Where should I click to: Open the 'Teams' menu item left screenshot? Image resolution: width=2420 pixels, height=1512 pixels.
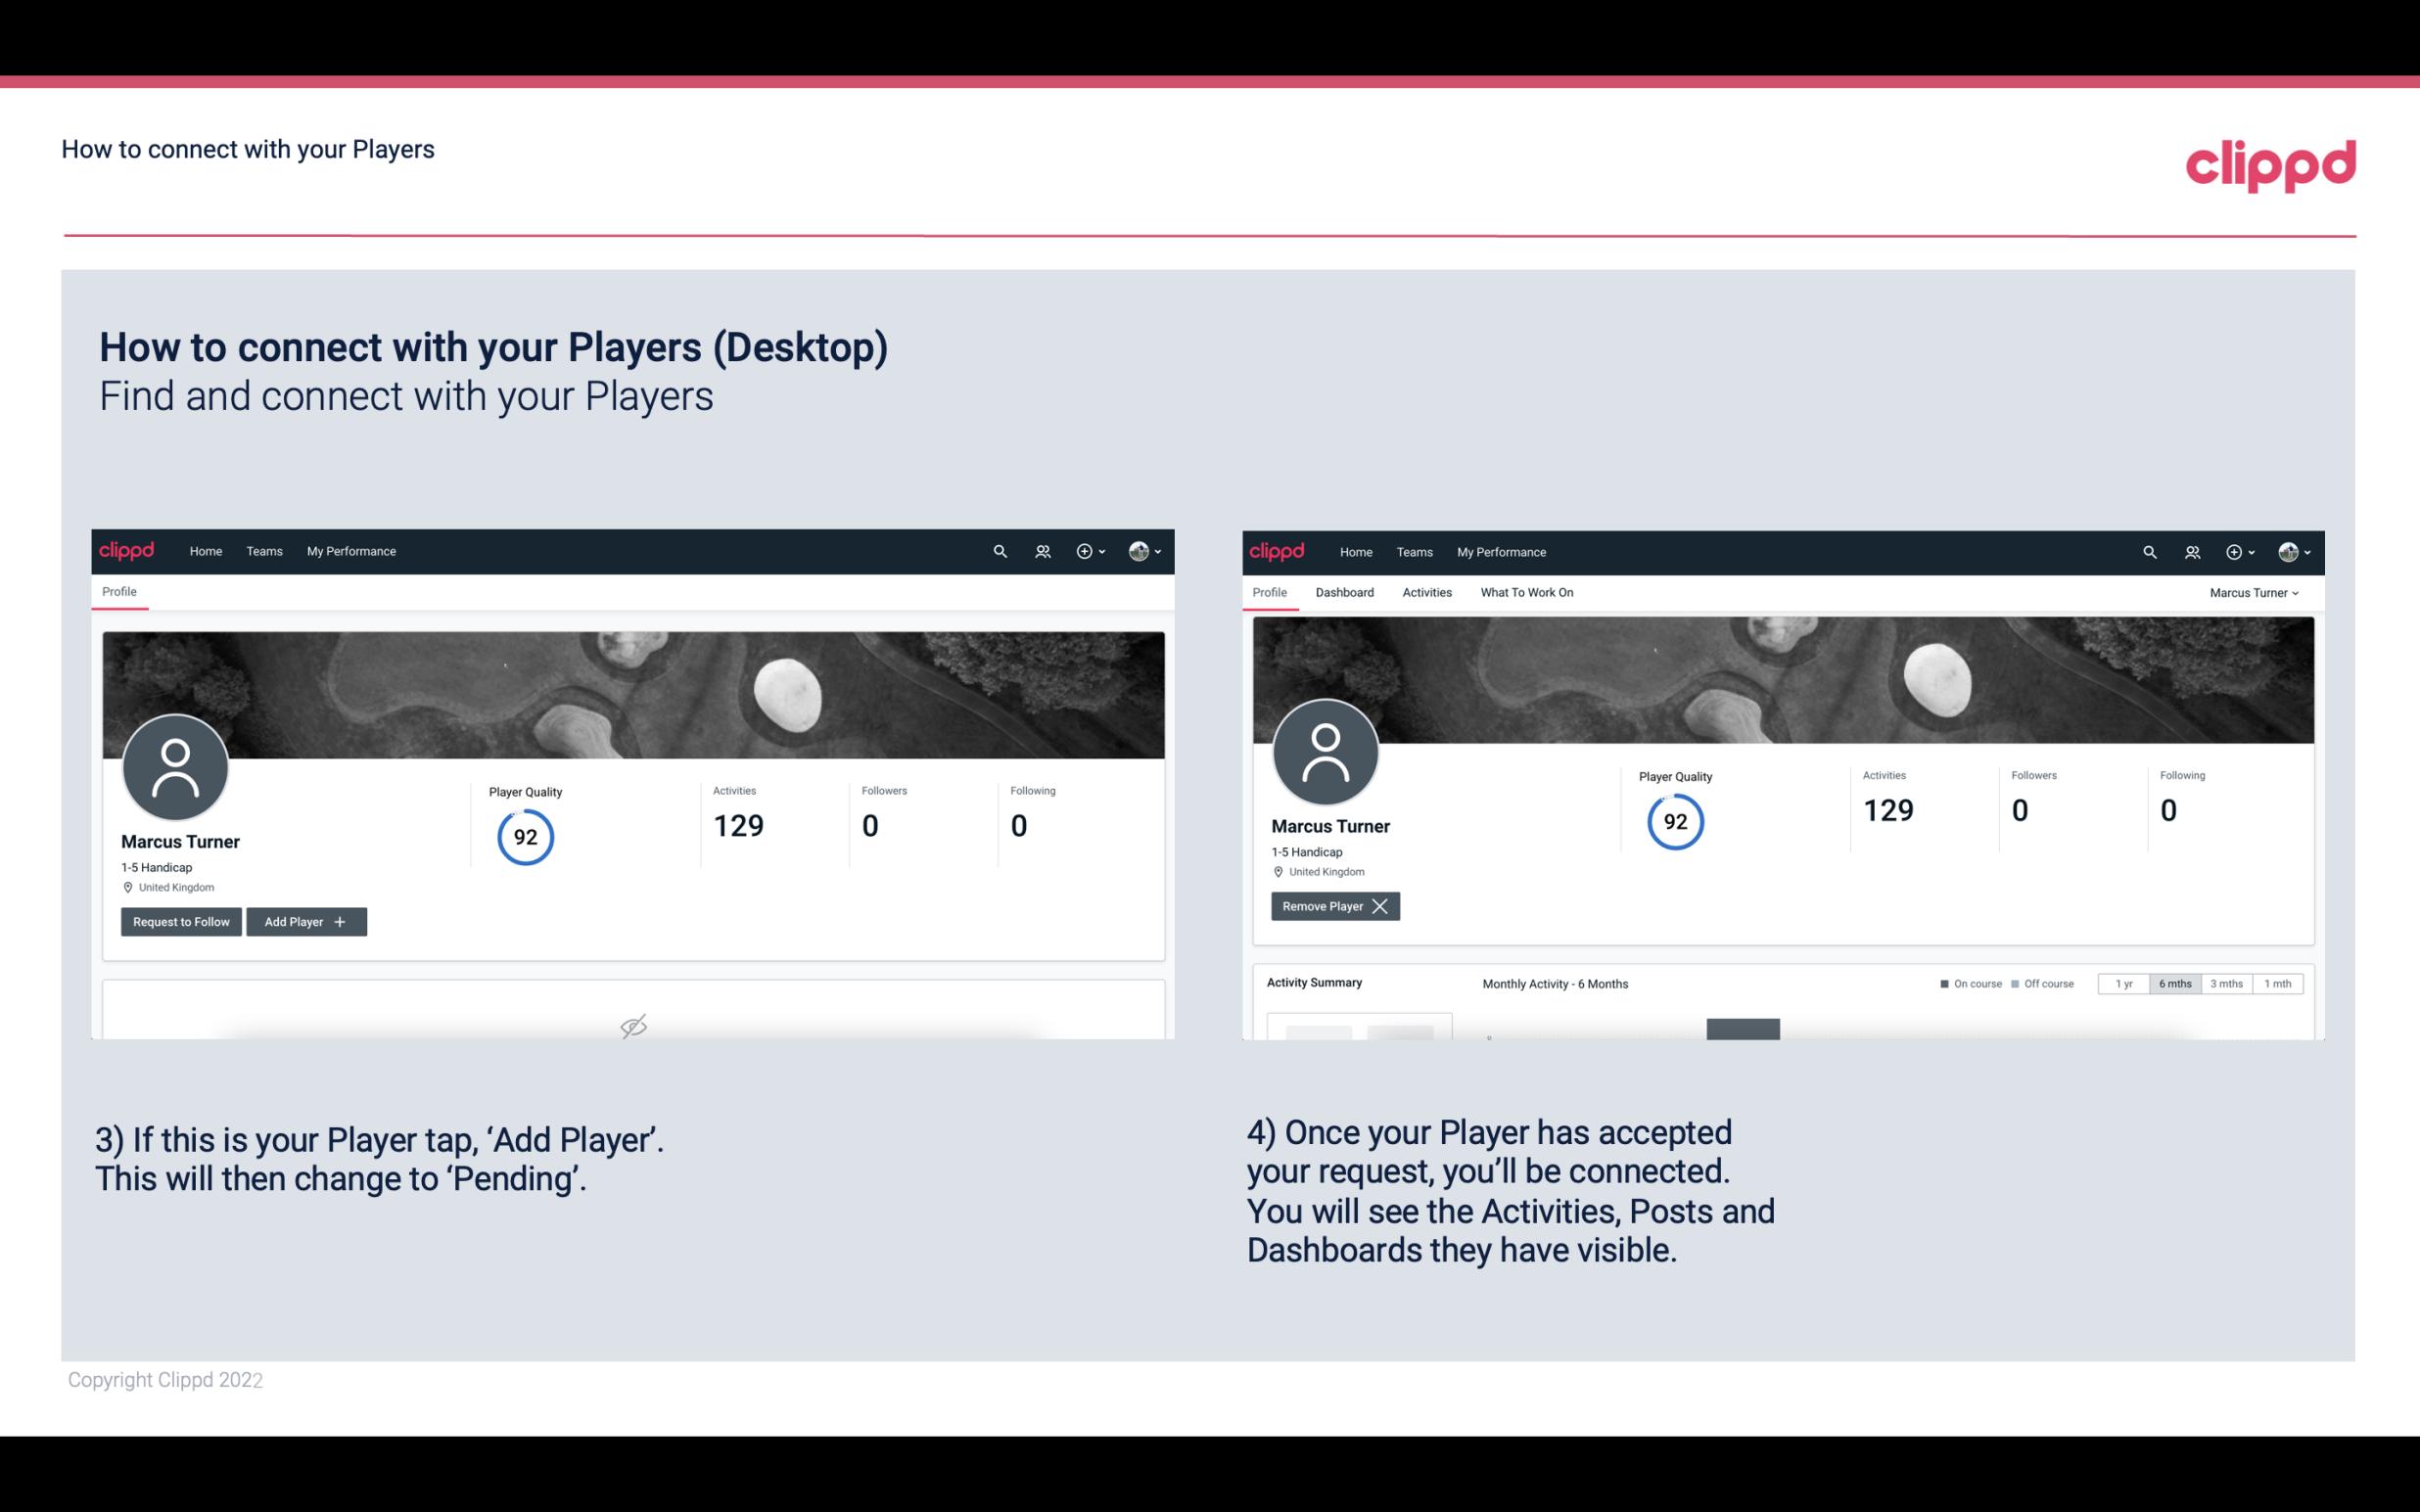263,552
